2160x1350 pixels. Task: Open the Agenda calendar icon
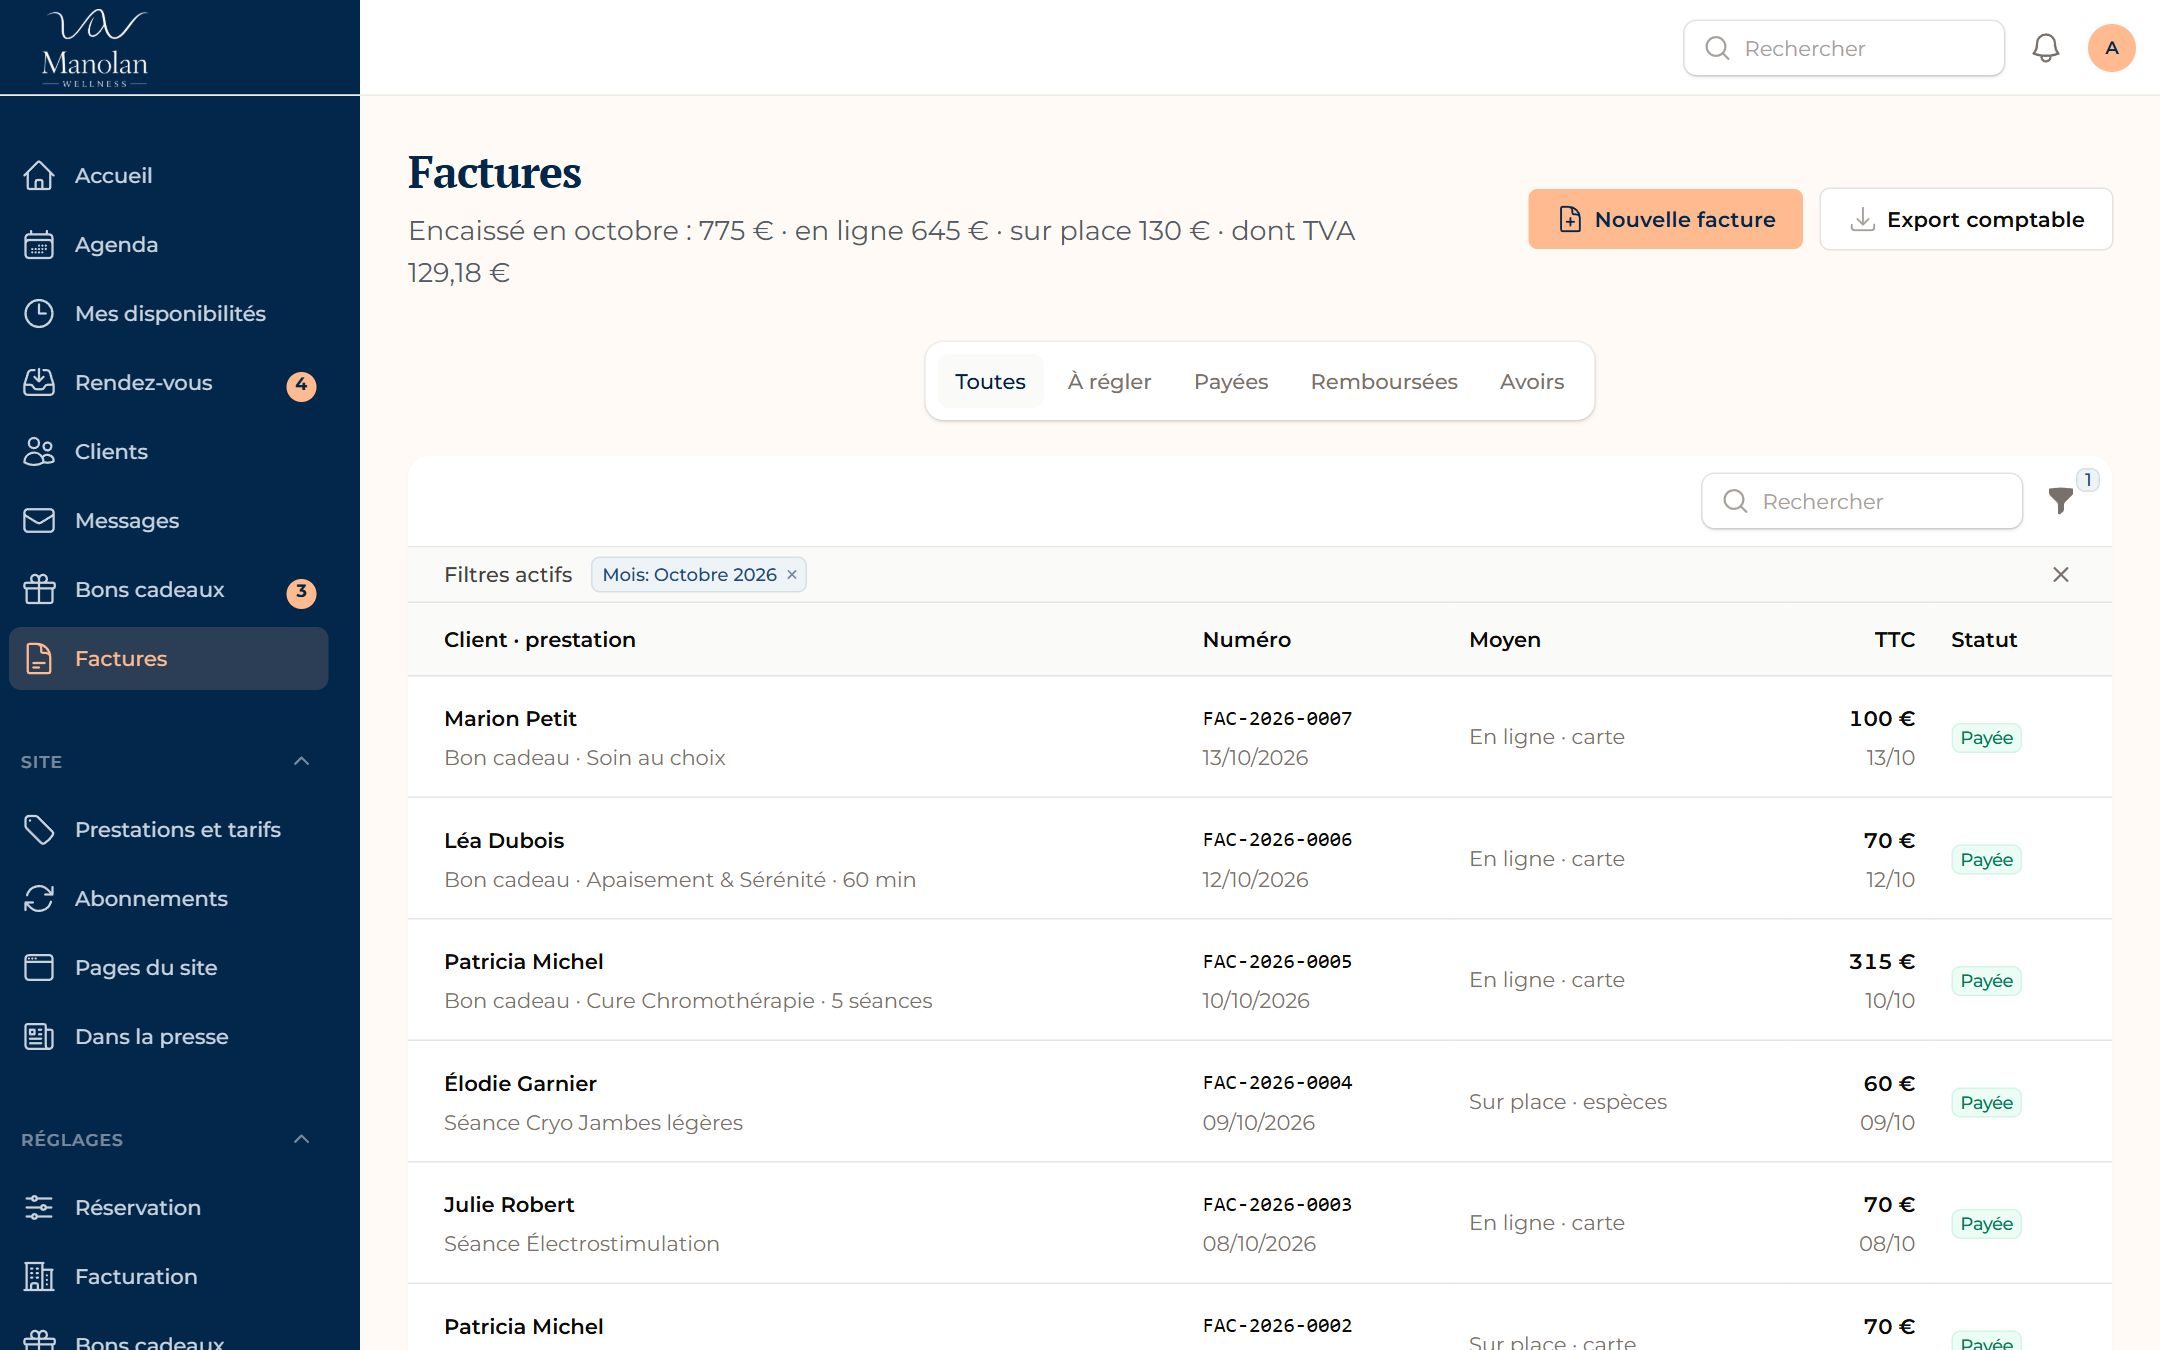click(39, 244)
